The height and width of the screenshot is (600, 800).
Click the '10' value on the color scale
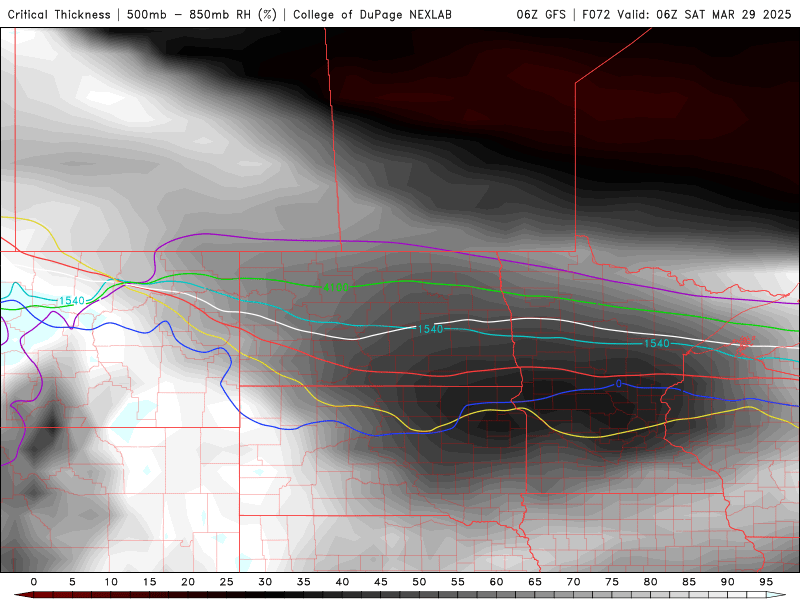[111, 582]
